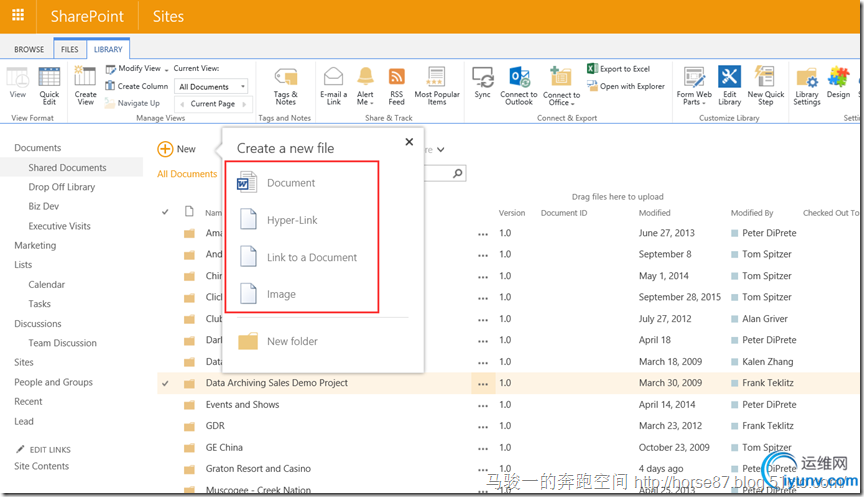Switch to the BROWSE ribbon tab
The width and height of the screenshot is (864, 497).
tap(29, 49)
